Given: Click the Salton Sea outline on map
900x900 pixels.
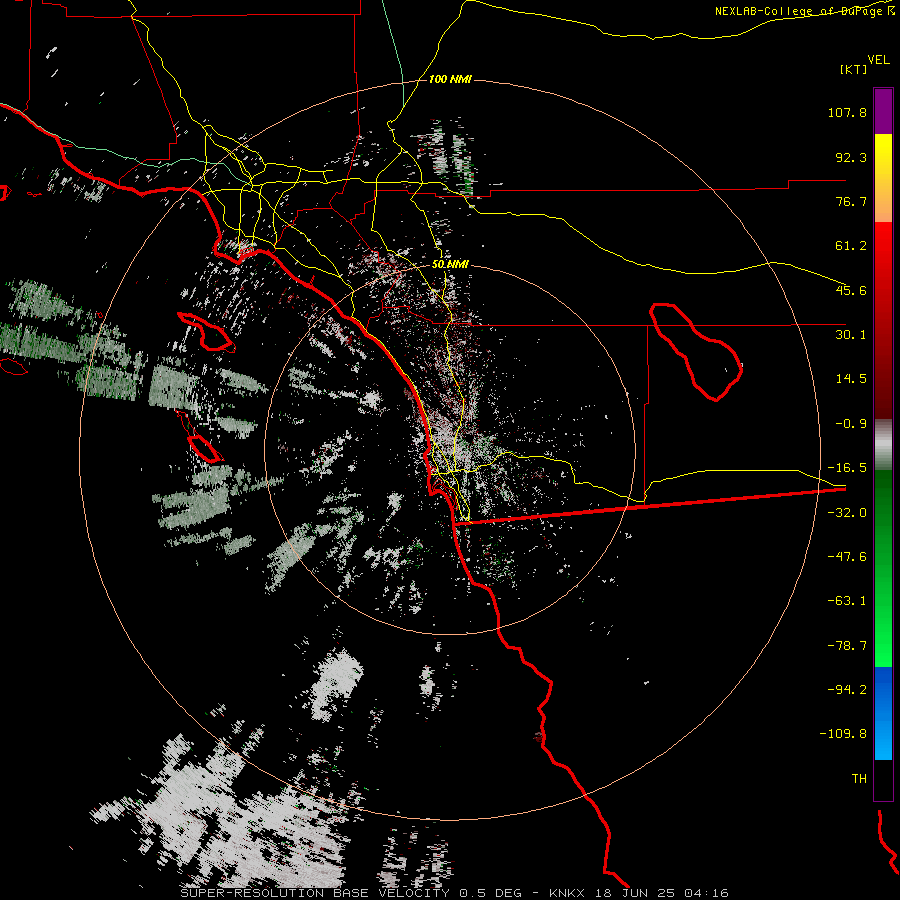Looking at the screenshot, I should 696,351.
